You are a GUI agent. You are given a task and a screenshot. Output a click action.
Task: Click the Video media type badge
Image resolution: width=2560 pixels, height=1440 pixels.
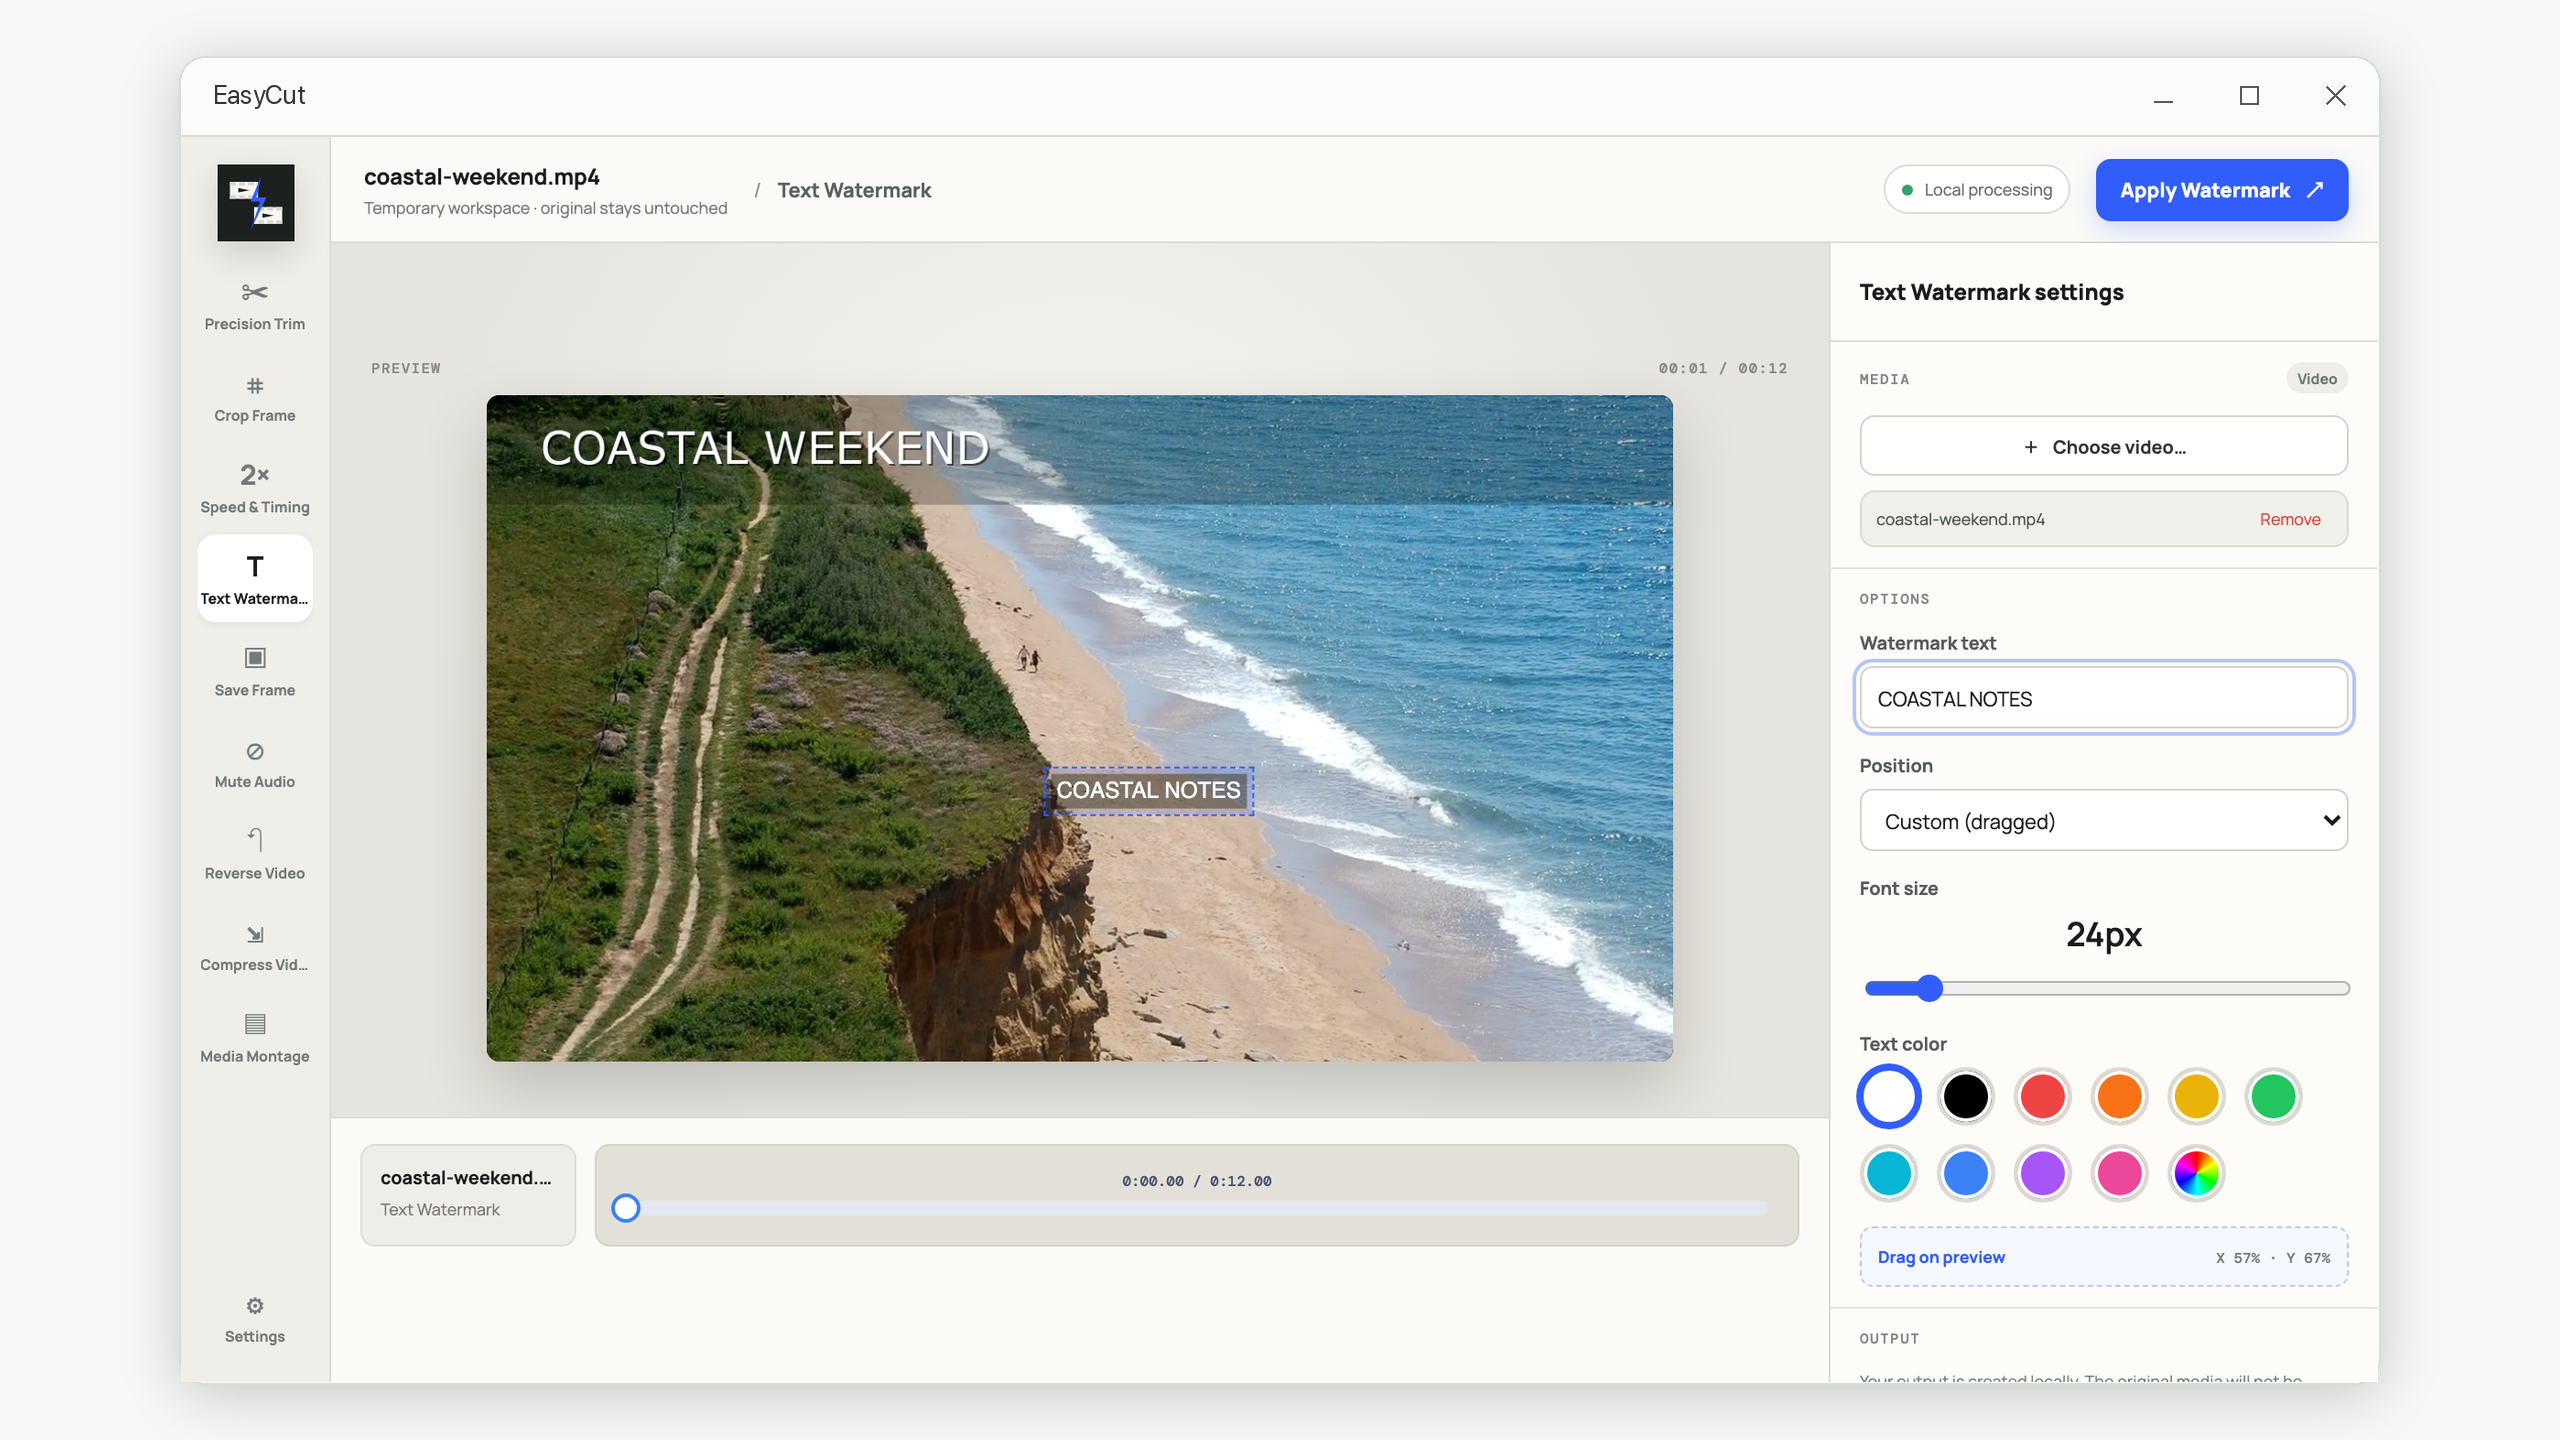[2316, 379]
